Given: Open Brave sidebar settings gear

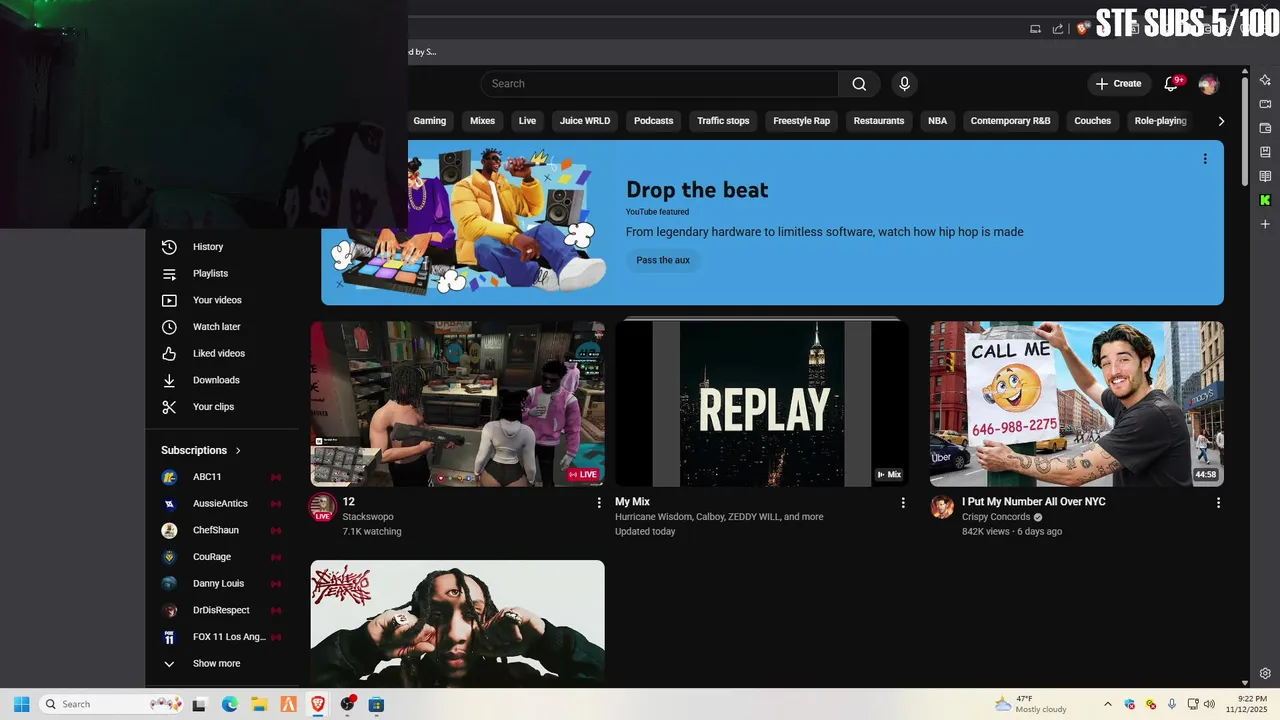Looking at the screenshot, I should pos(1265,674).
